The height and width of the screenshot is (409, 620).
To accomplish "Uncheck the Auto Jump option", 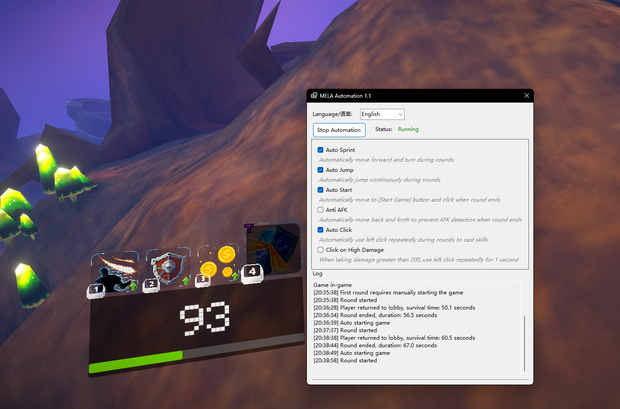I will pos(320,170).
